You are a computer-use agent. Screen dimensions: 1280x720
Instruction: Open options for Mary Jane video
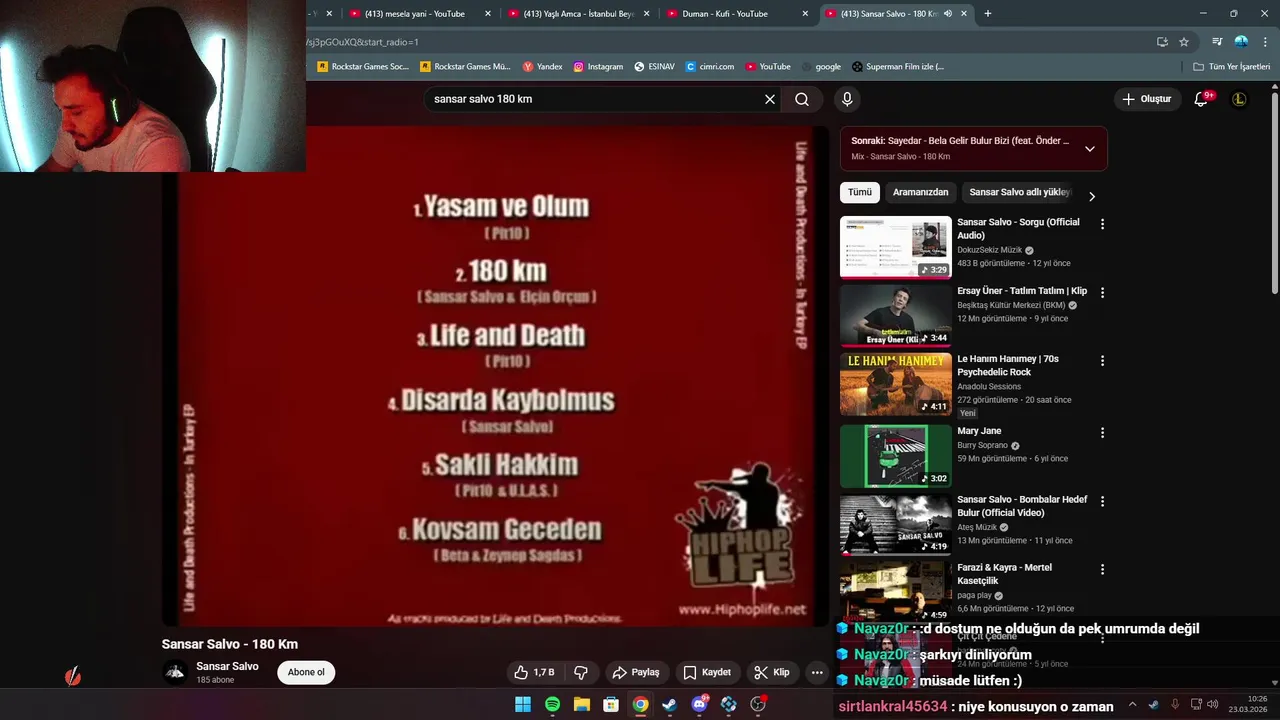tap(1102, 433)
